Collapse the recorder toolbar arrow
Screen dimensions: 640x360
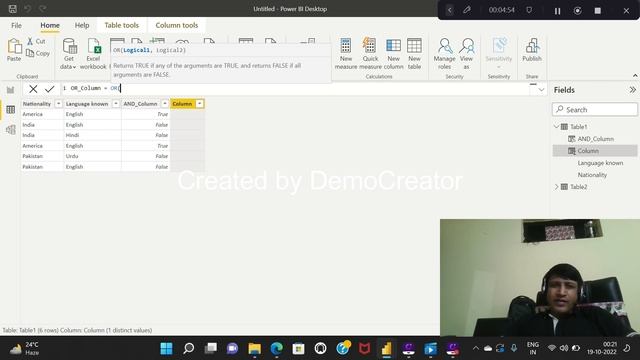(x=449, y=10)
